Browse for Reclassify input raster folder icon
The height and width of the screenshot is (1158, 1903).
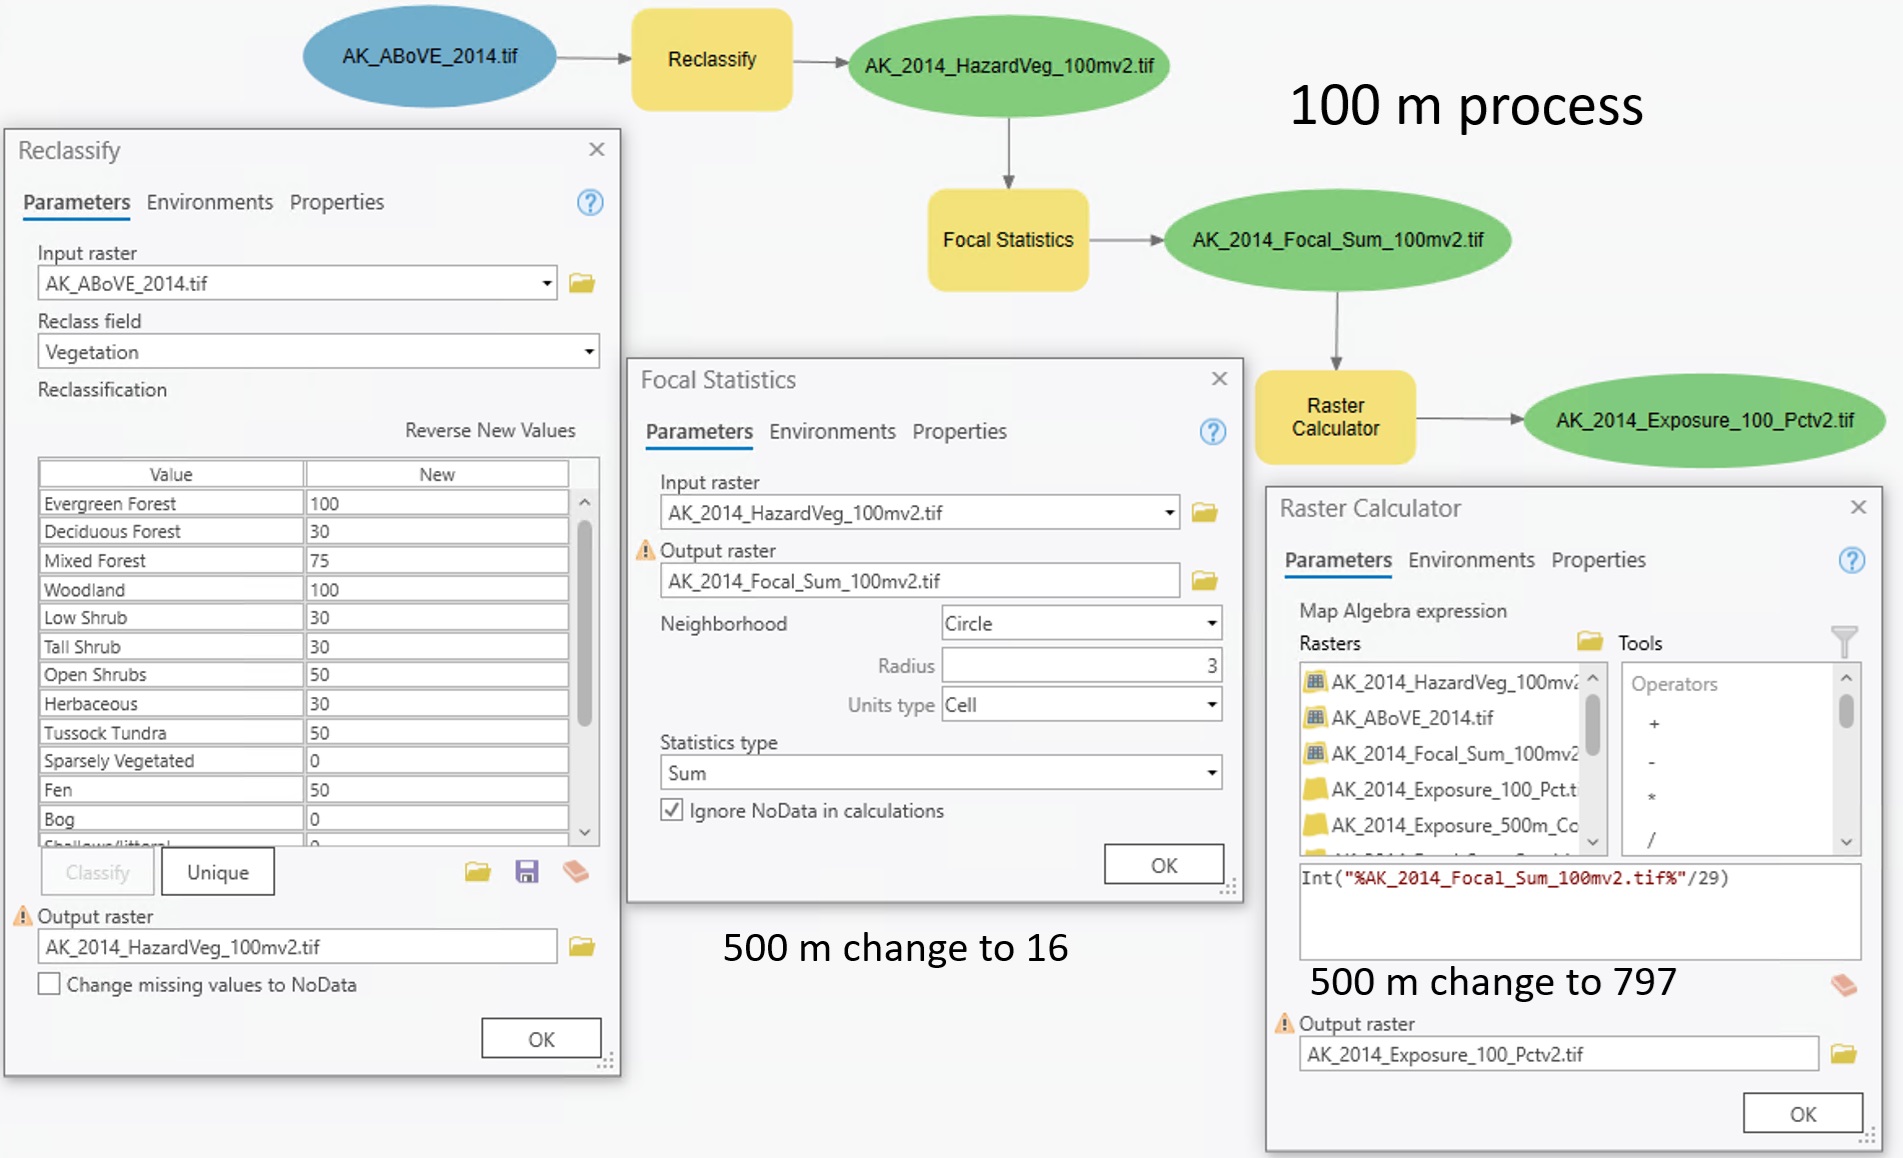point(582,284)
